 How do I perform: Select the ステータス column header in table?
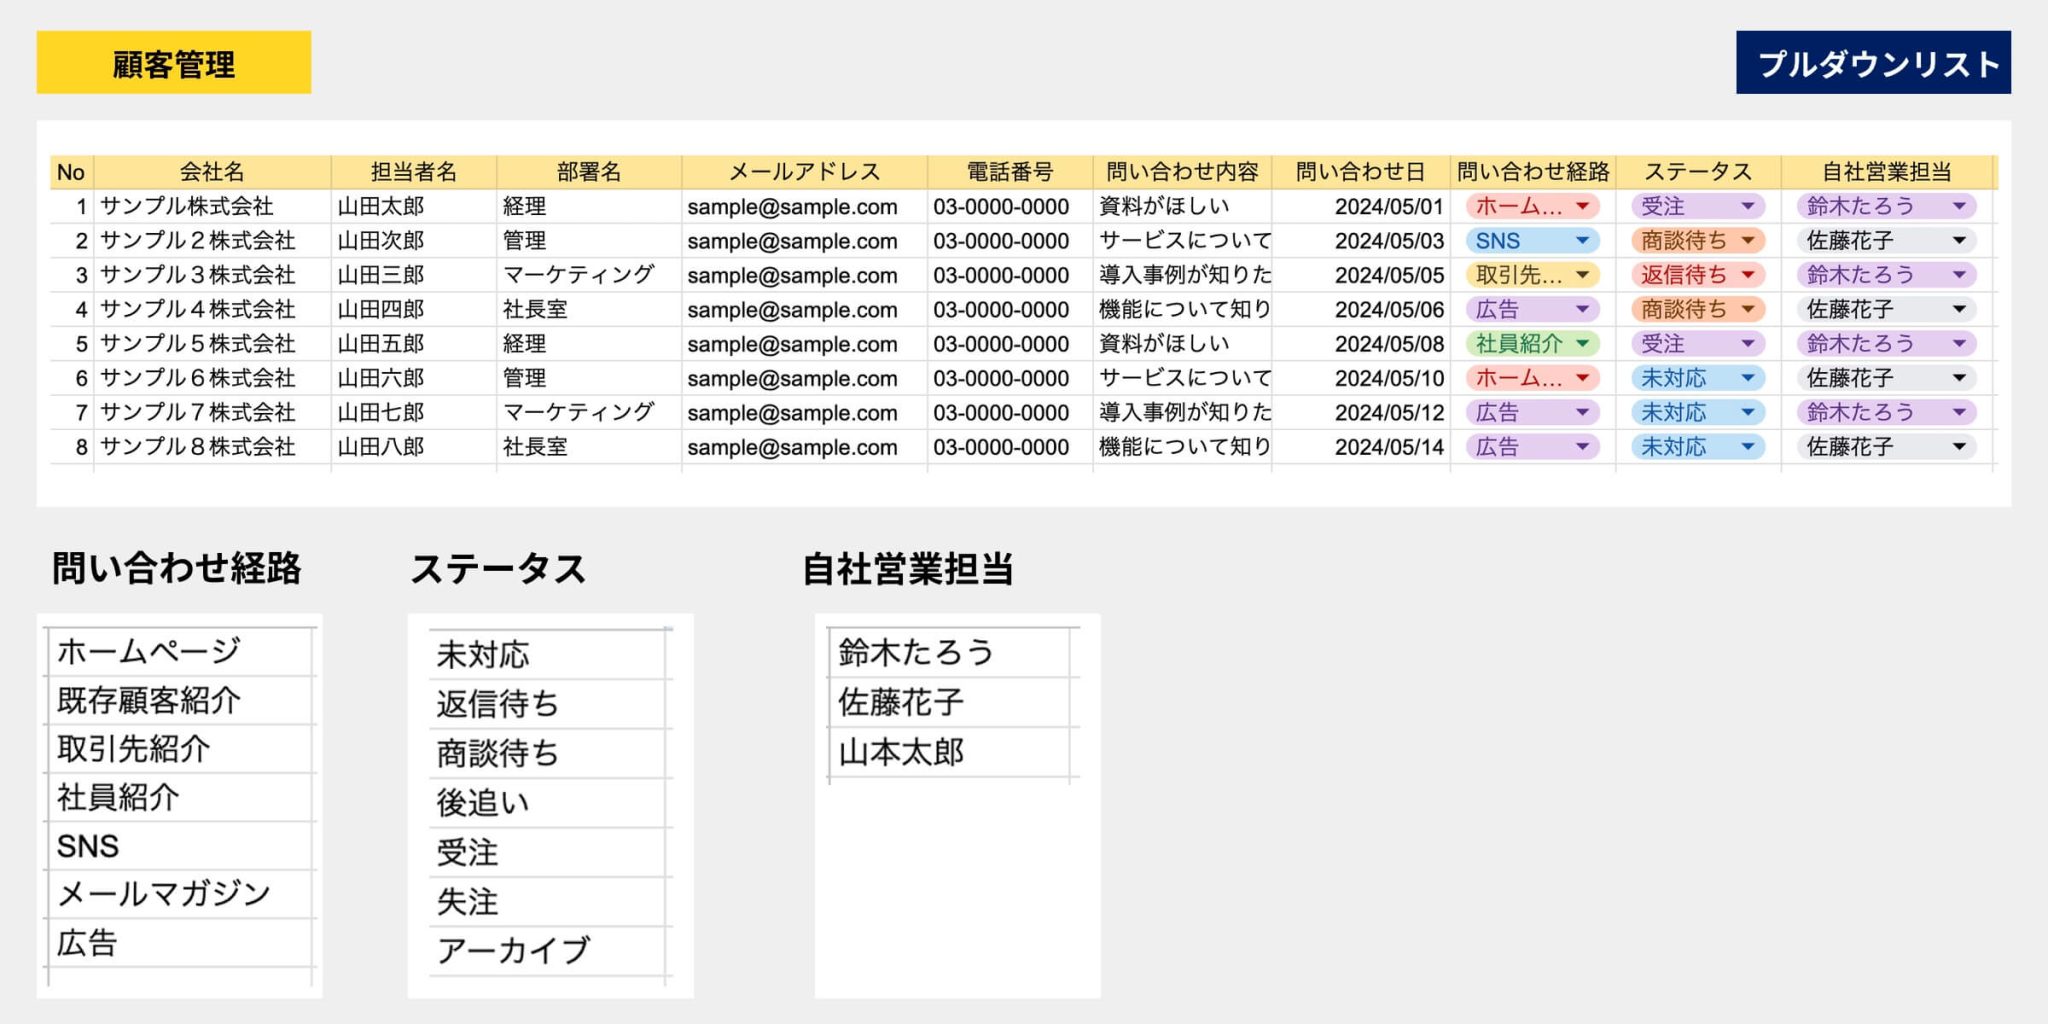click(x=1697, y=172)
